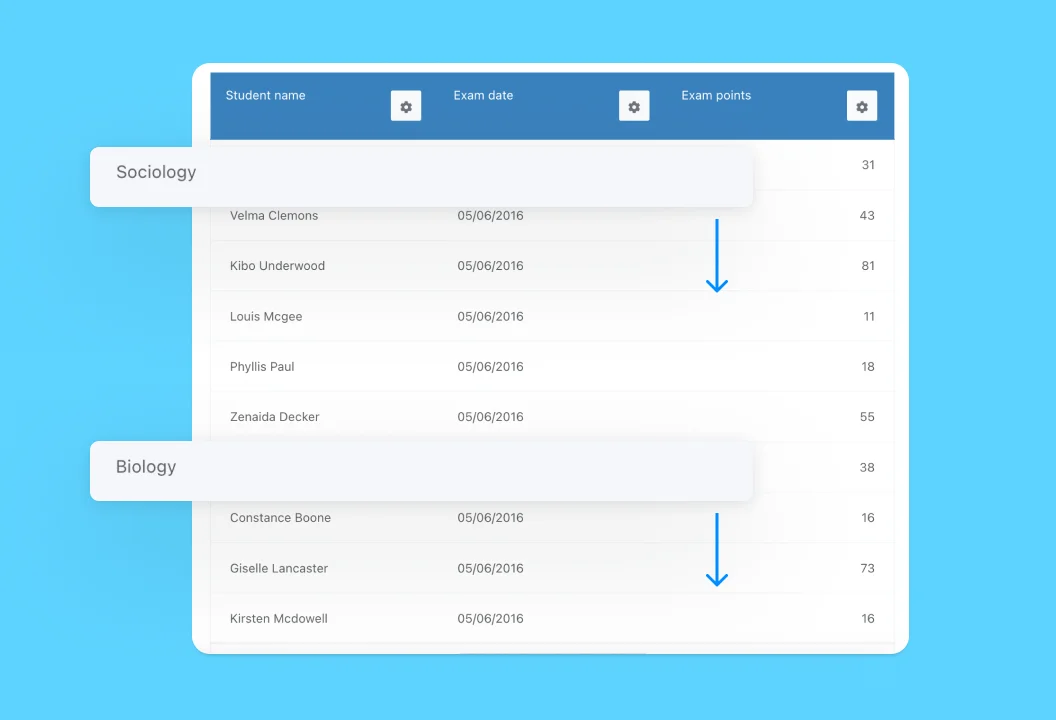Open the Exam points column settings gear
Viewport: 1056px width, 720px height.
pyautogui.click(x=862, y=105)
